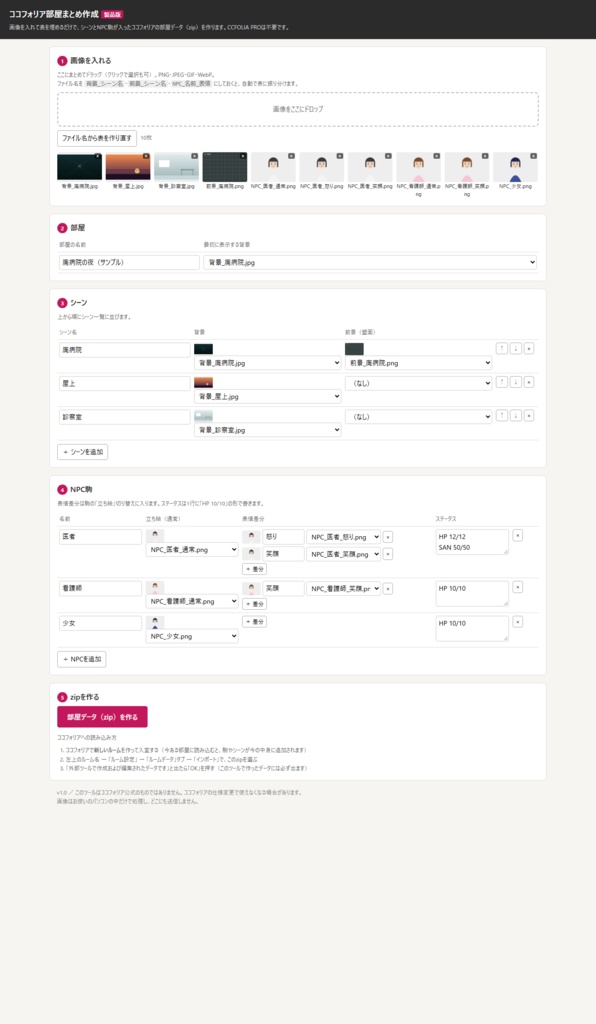Move the 診察室 scene down

[x=516, y=415]
